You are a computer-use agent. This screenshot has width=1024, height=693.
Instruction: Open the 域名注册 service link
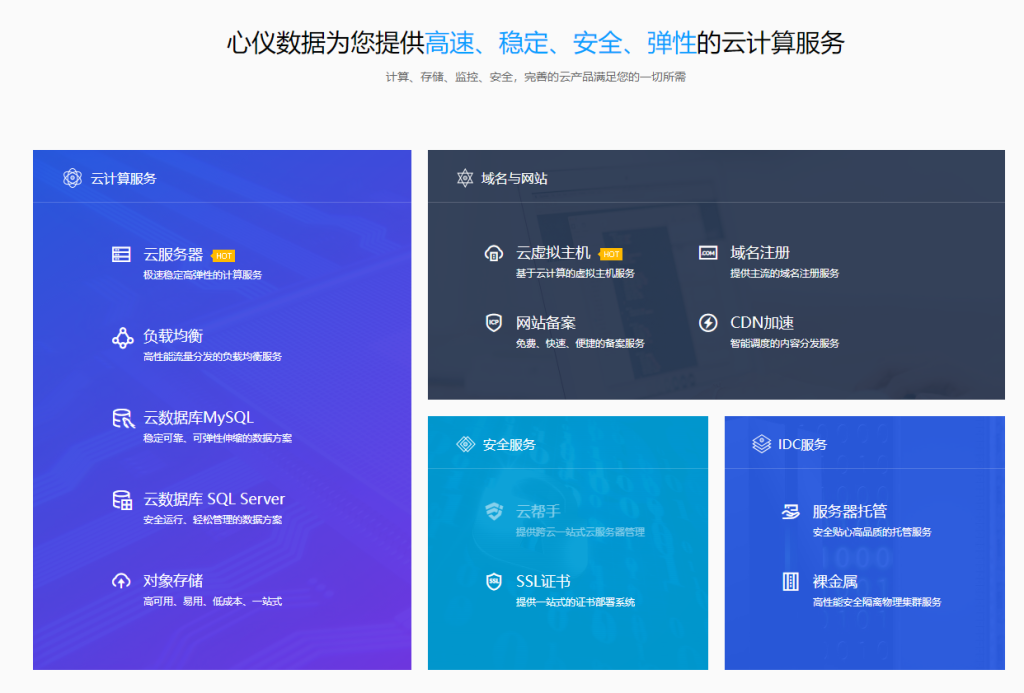[x=760, y=253]
